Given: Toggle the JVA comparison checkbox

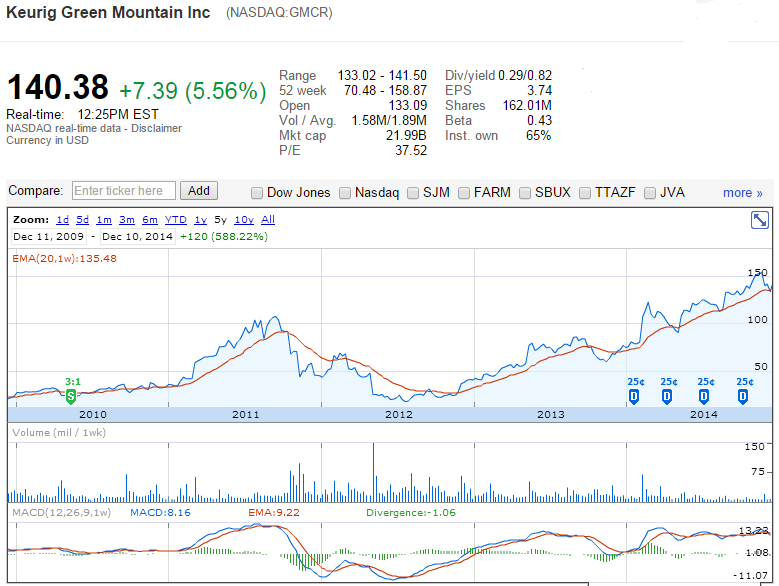Looking at the screenshot, I should [650, 193].
